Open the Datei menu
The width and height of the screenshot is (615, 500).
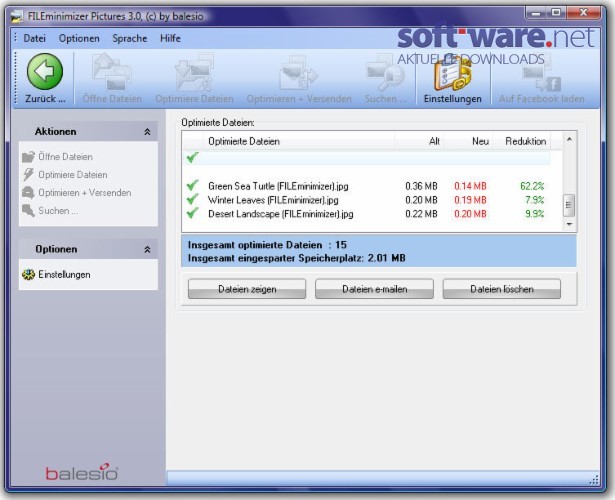pyautogui.click(x=35, y=38)
